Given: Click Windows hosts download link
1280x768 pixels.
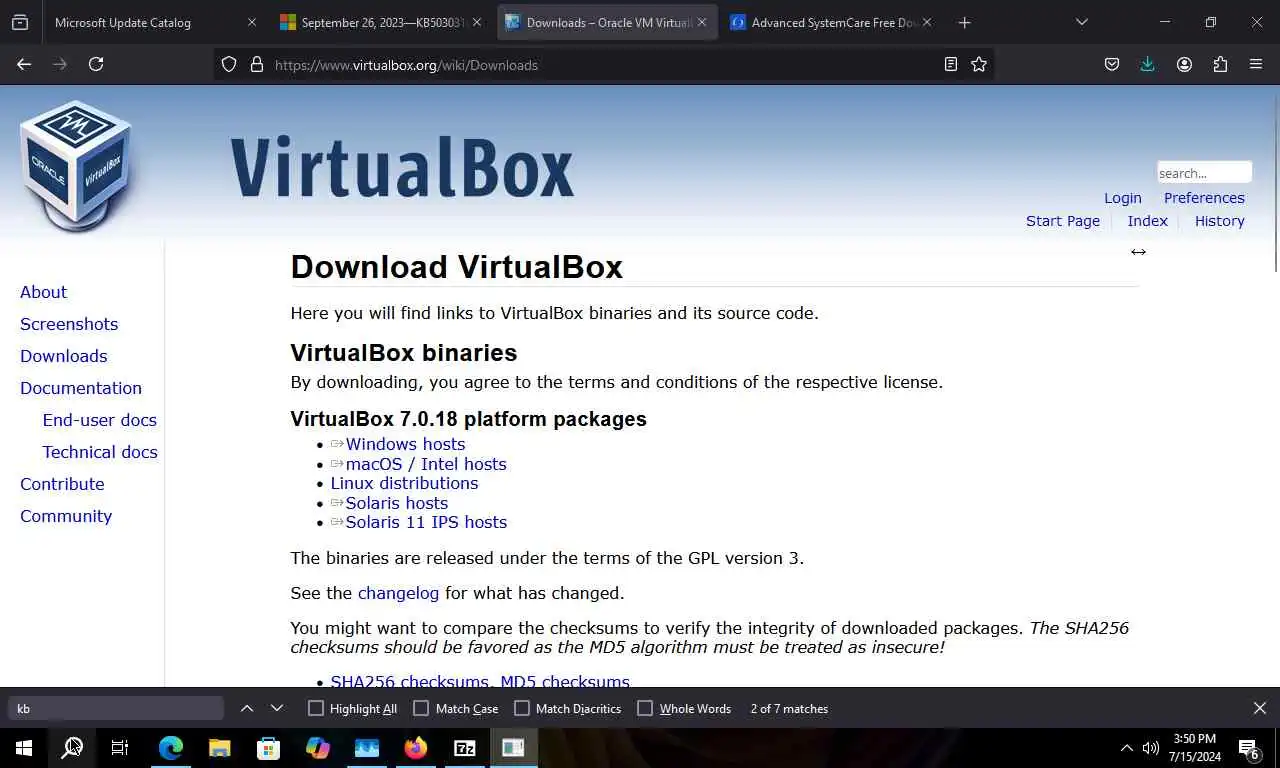Looking at the screenshot, I should point(405,444).
